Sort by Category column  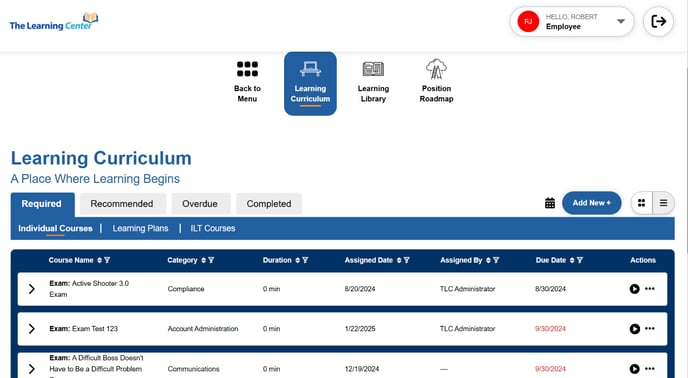(204, 260)
